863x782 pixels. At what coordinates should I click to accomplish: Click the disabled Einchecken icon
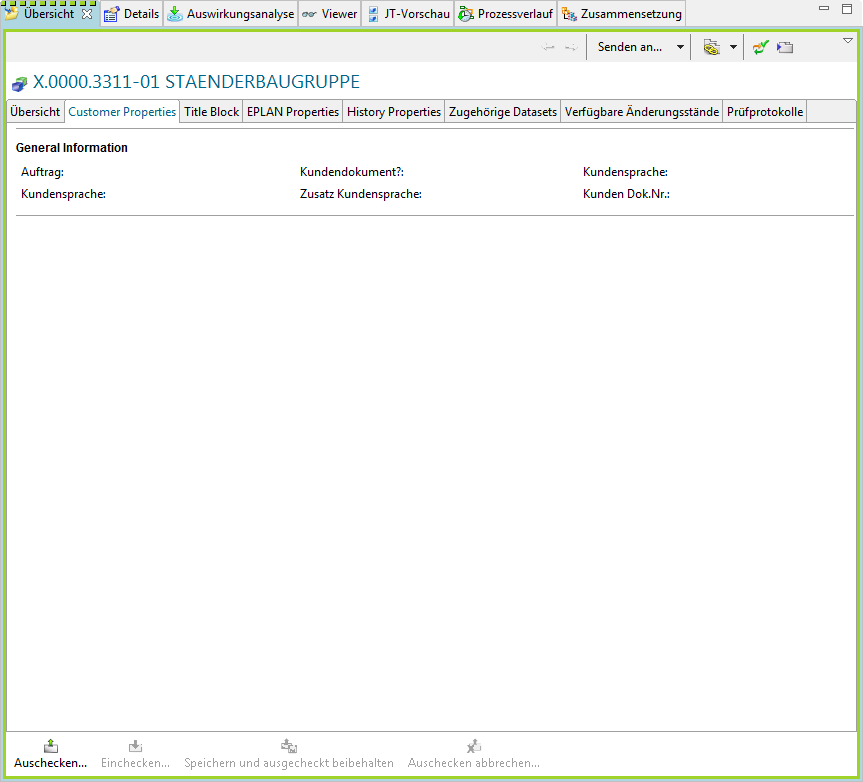click(135, 746)
